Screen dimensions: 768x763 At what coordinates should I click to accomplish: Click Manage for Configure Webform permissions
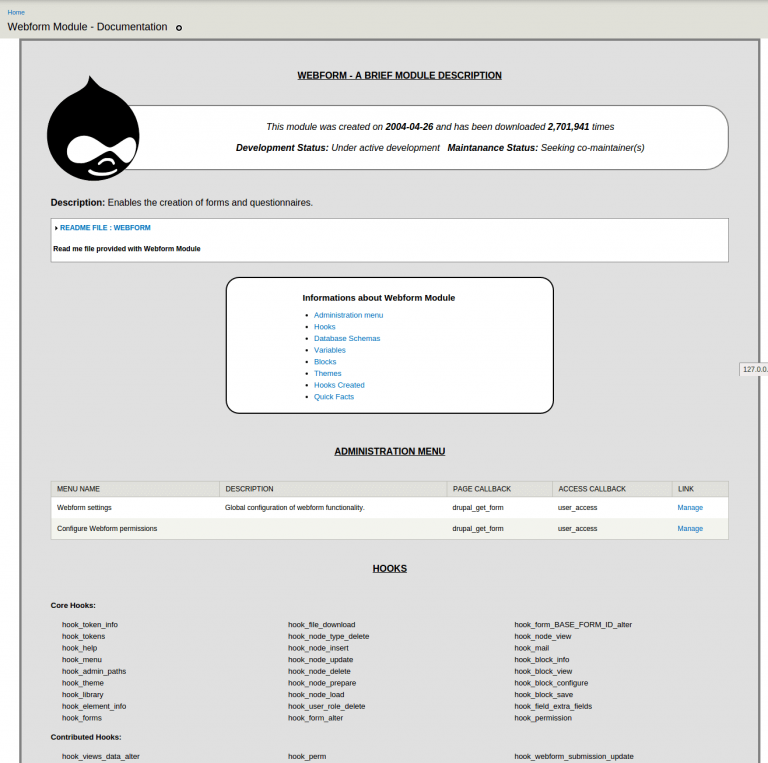point(690,528)
